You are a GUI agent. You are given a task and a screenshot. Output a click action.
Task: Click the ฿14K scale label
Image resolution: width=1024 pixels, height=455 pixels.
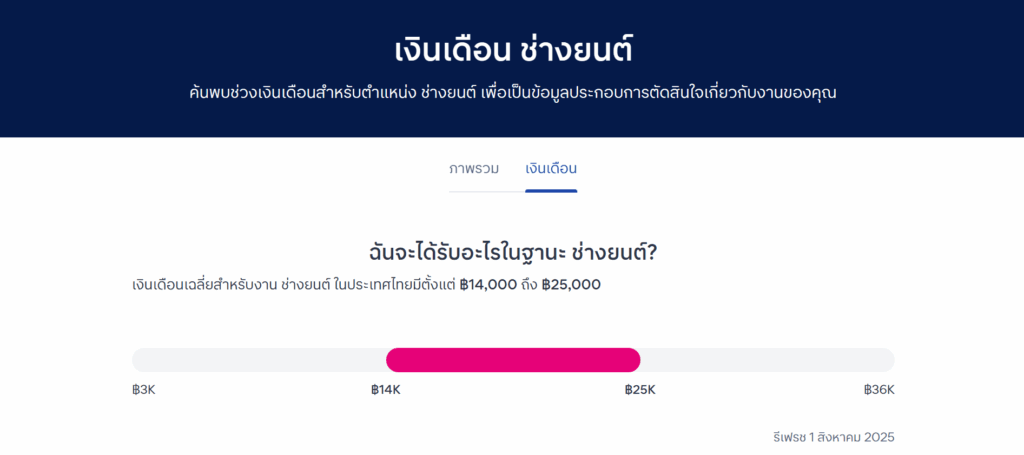point(385,390)
